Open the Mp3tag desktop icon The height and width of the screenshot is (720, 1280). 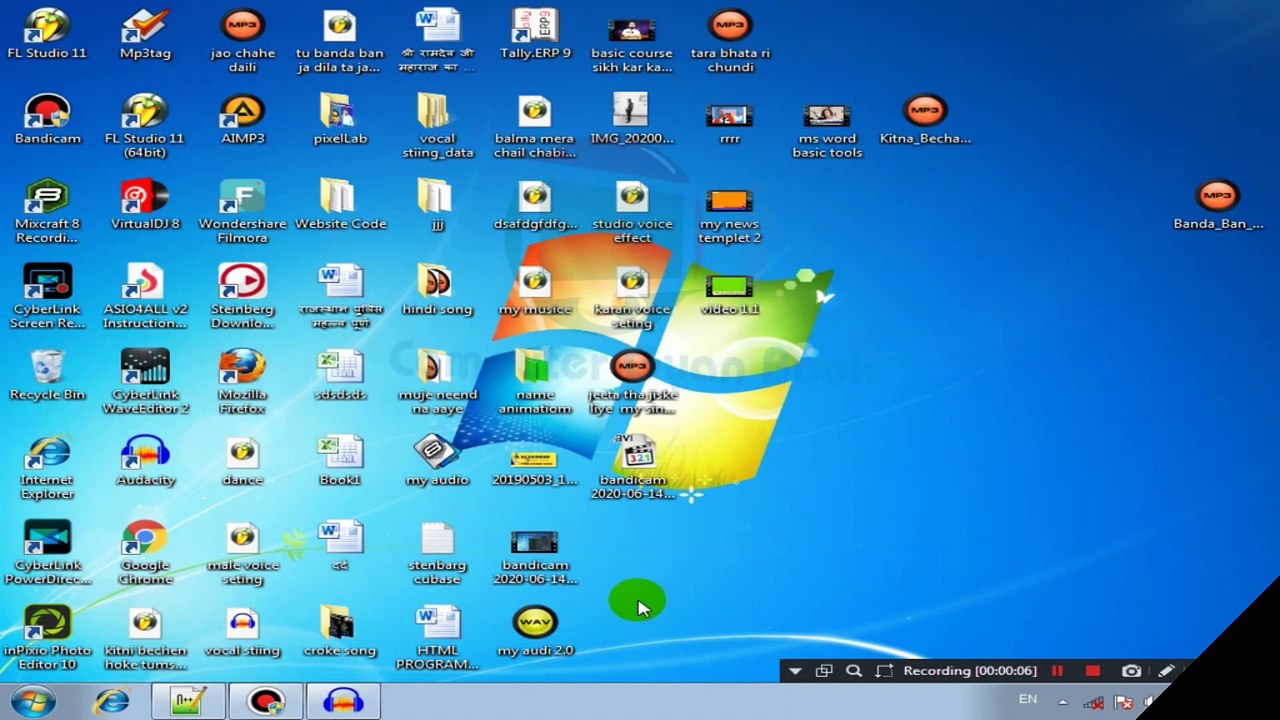tap(145, 34)
